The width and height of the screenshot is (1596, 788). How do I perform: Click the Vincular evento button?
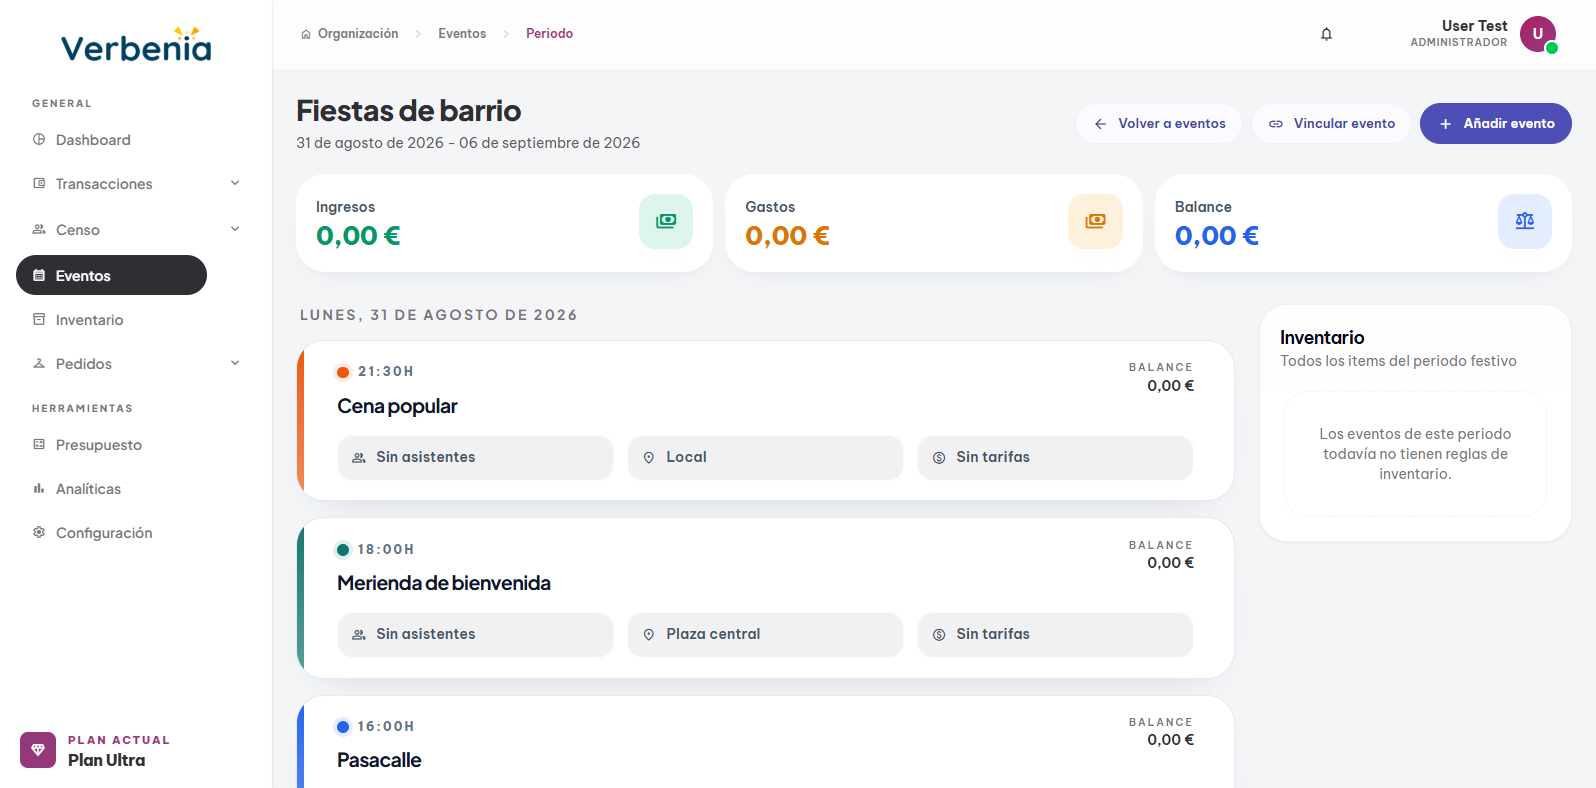[x=1331, y=124]
